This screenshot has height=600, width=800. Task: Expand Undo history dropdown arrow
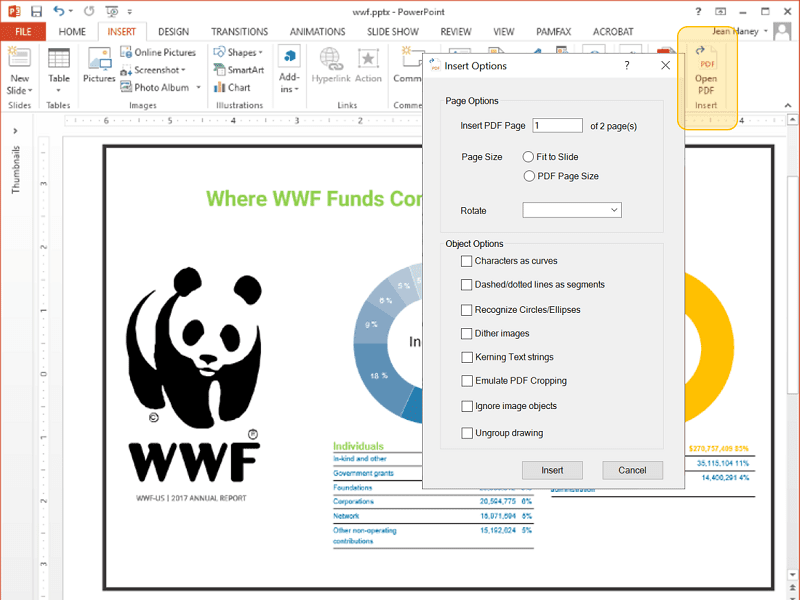coord(70,11)
